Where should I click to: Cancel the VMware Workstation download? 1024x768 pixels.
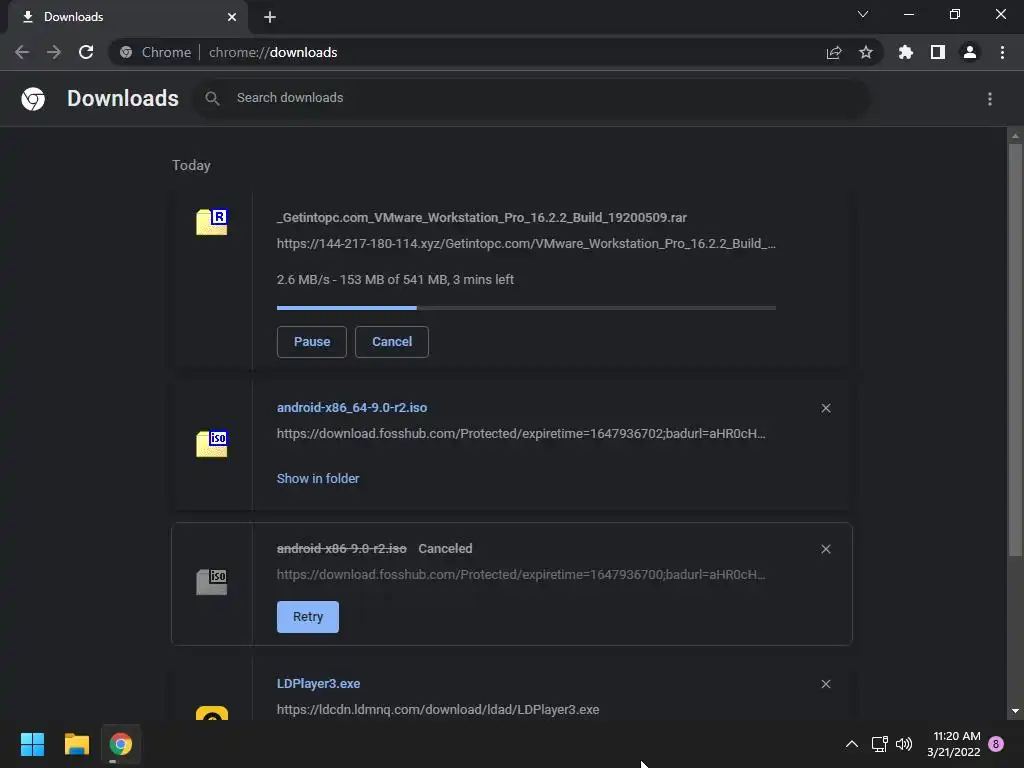click(392, 342)
